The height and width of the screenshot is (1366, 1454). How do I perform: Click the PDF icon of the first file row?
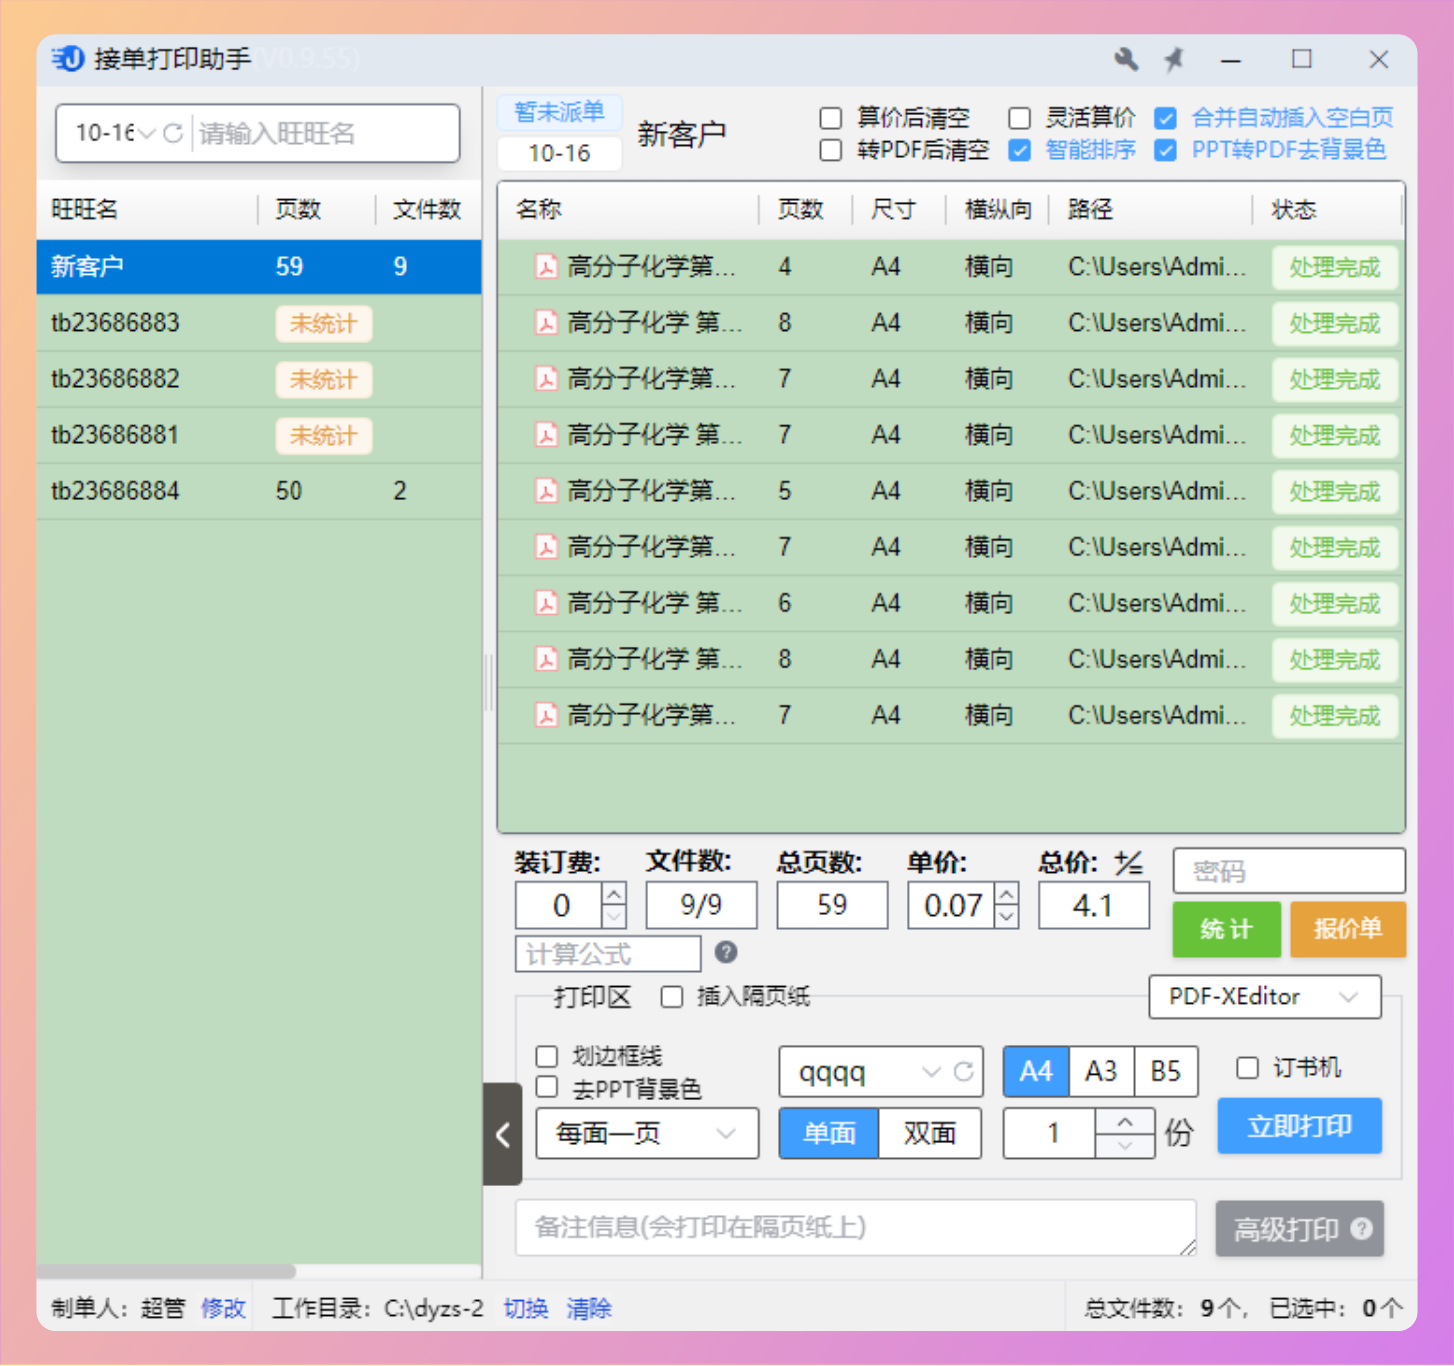coord(546,267)
